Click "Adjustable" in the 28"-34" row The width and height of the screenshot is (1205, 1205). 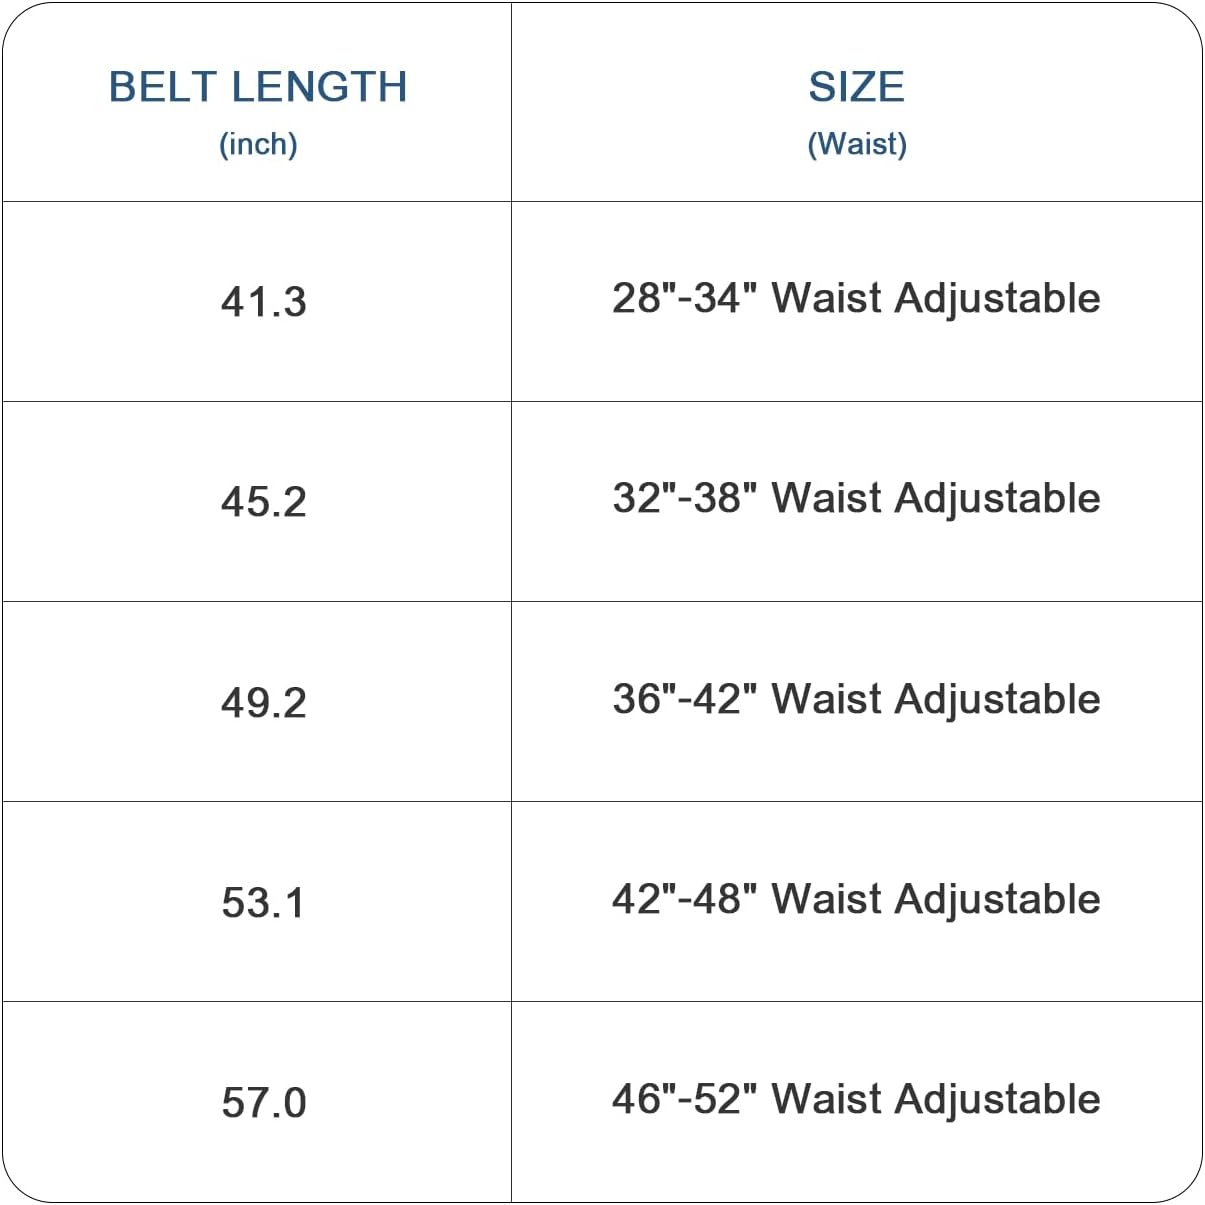tap(997, 299)
